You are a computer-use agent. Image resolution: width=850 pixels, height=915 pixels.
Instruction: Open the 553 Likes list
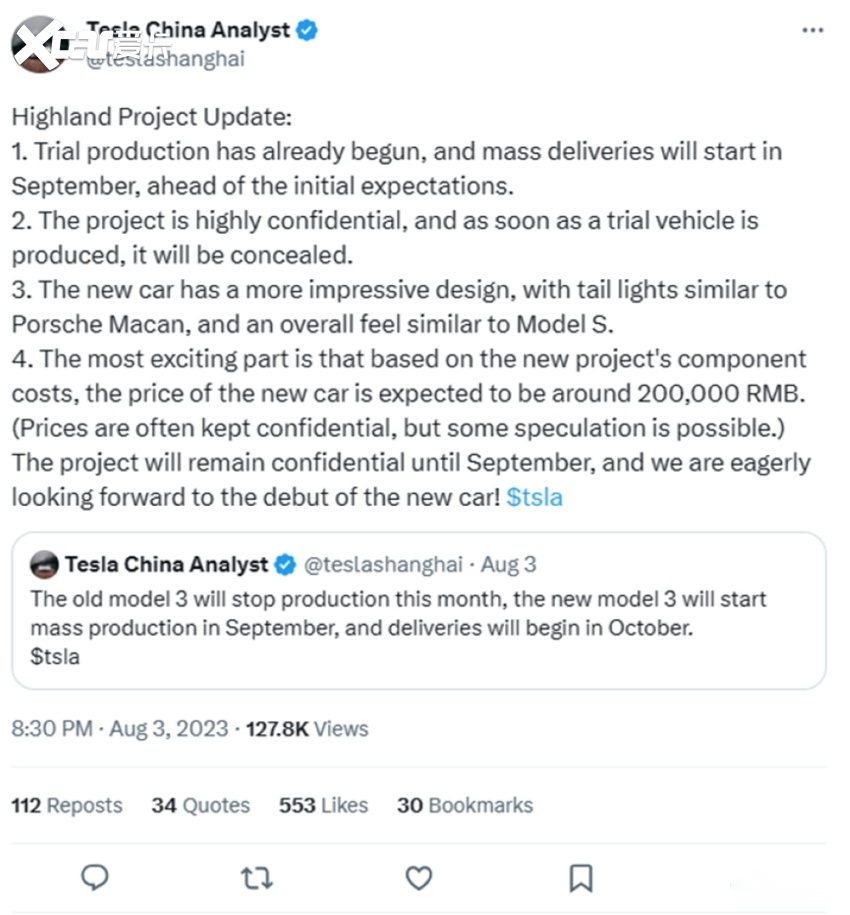(323, 805)
